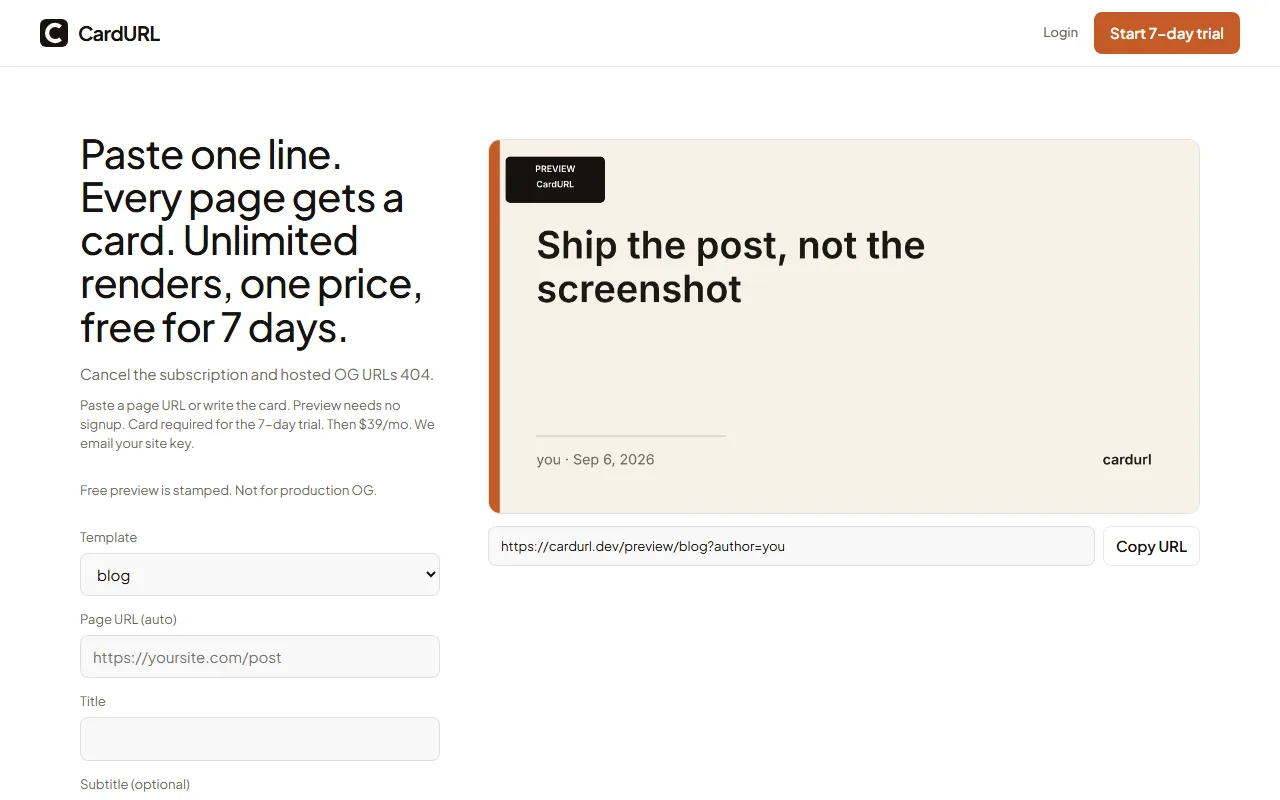
Task: Expand the Template dropdown showing blog
Action: coord(260,575)
